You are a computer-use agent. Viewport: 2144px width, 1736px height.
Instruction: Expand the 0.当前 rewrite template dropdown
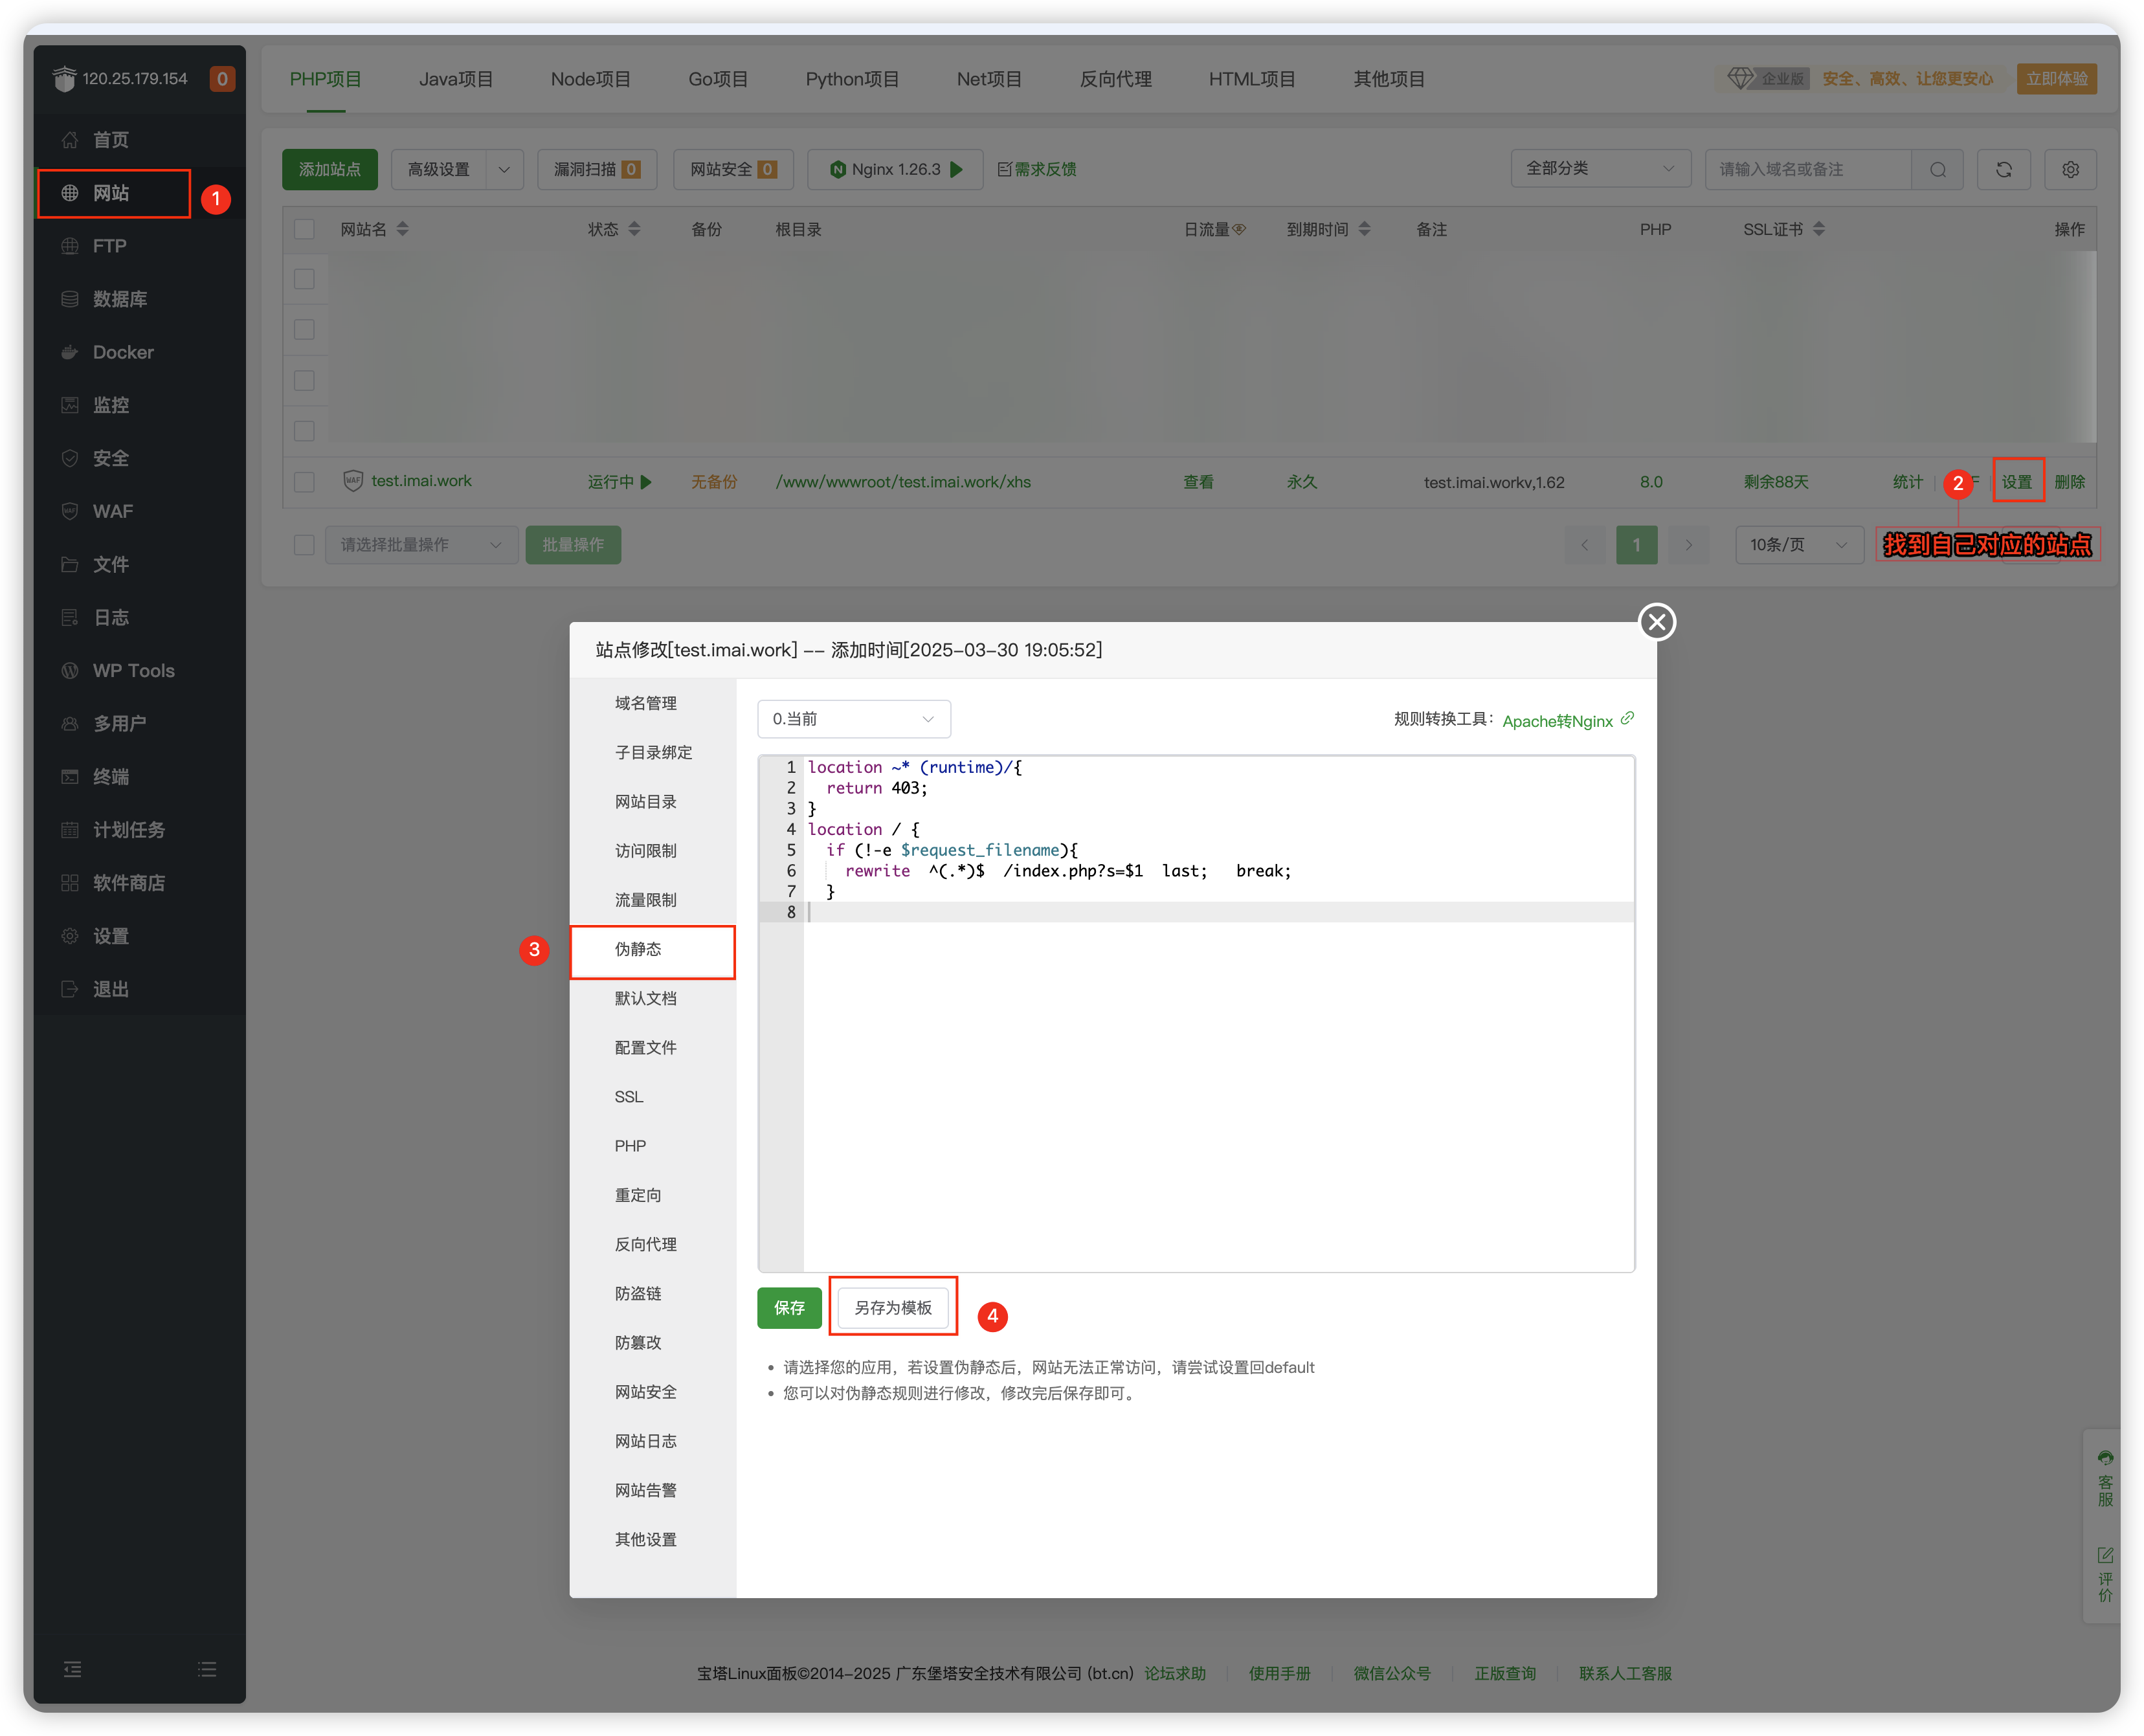pos(853,719)
